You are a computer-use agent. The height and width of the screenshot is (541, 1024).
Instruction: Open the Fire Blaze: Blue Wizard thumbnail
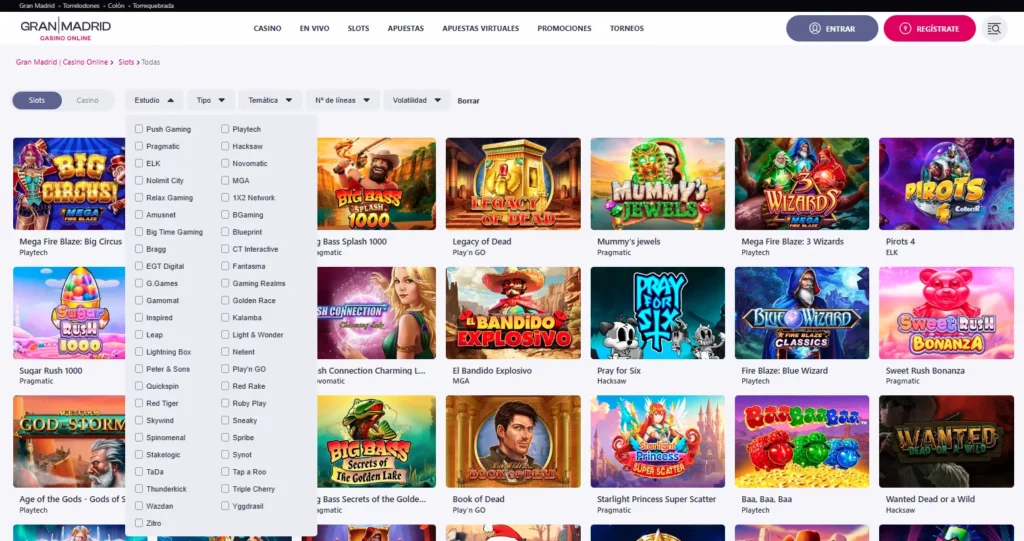(x=802, y=312)
